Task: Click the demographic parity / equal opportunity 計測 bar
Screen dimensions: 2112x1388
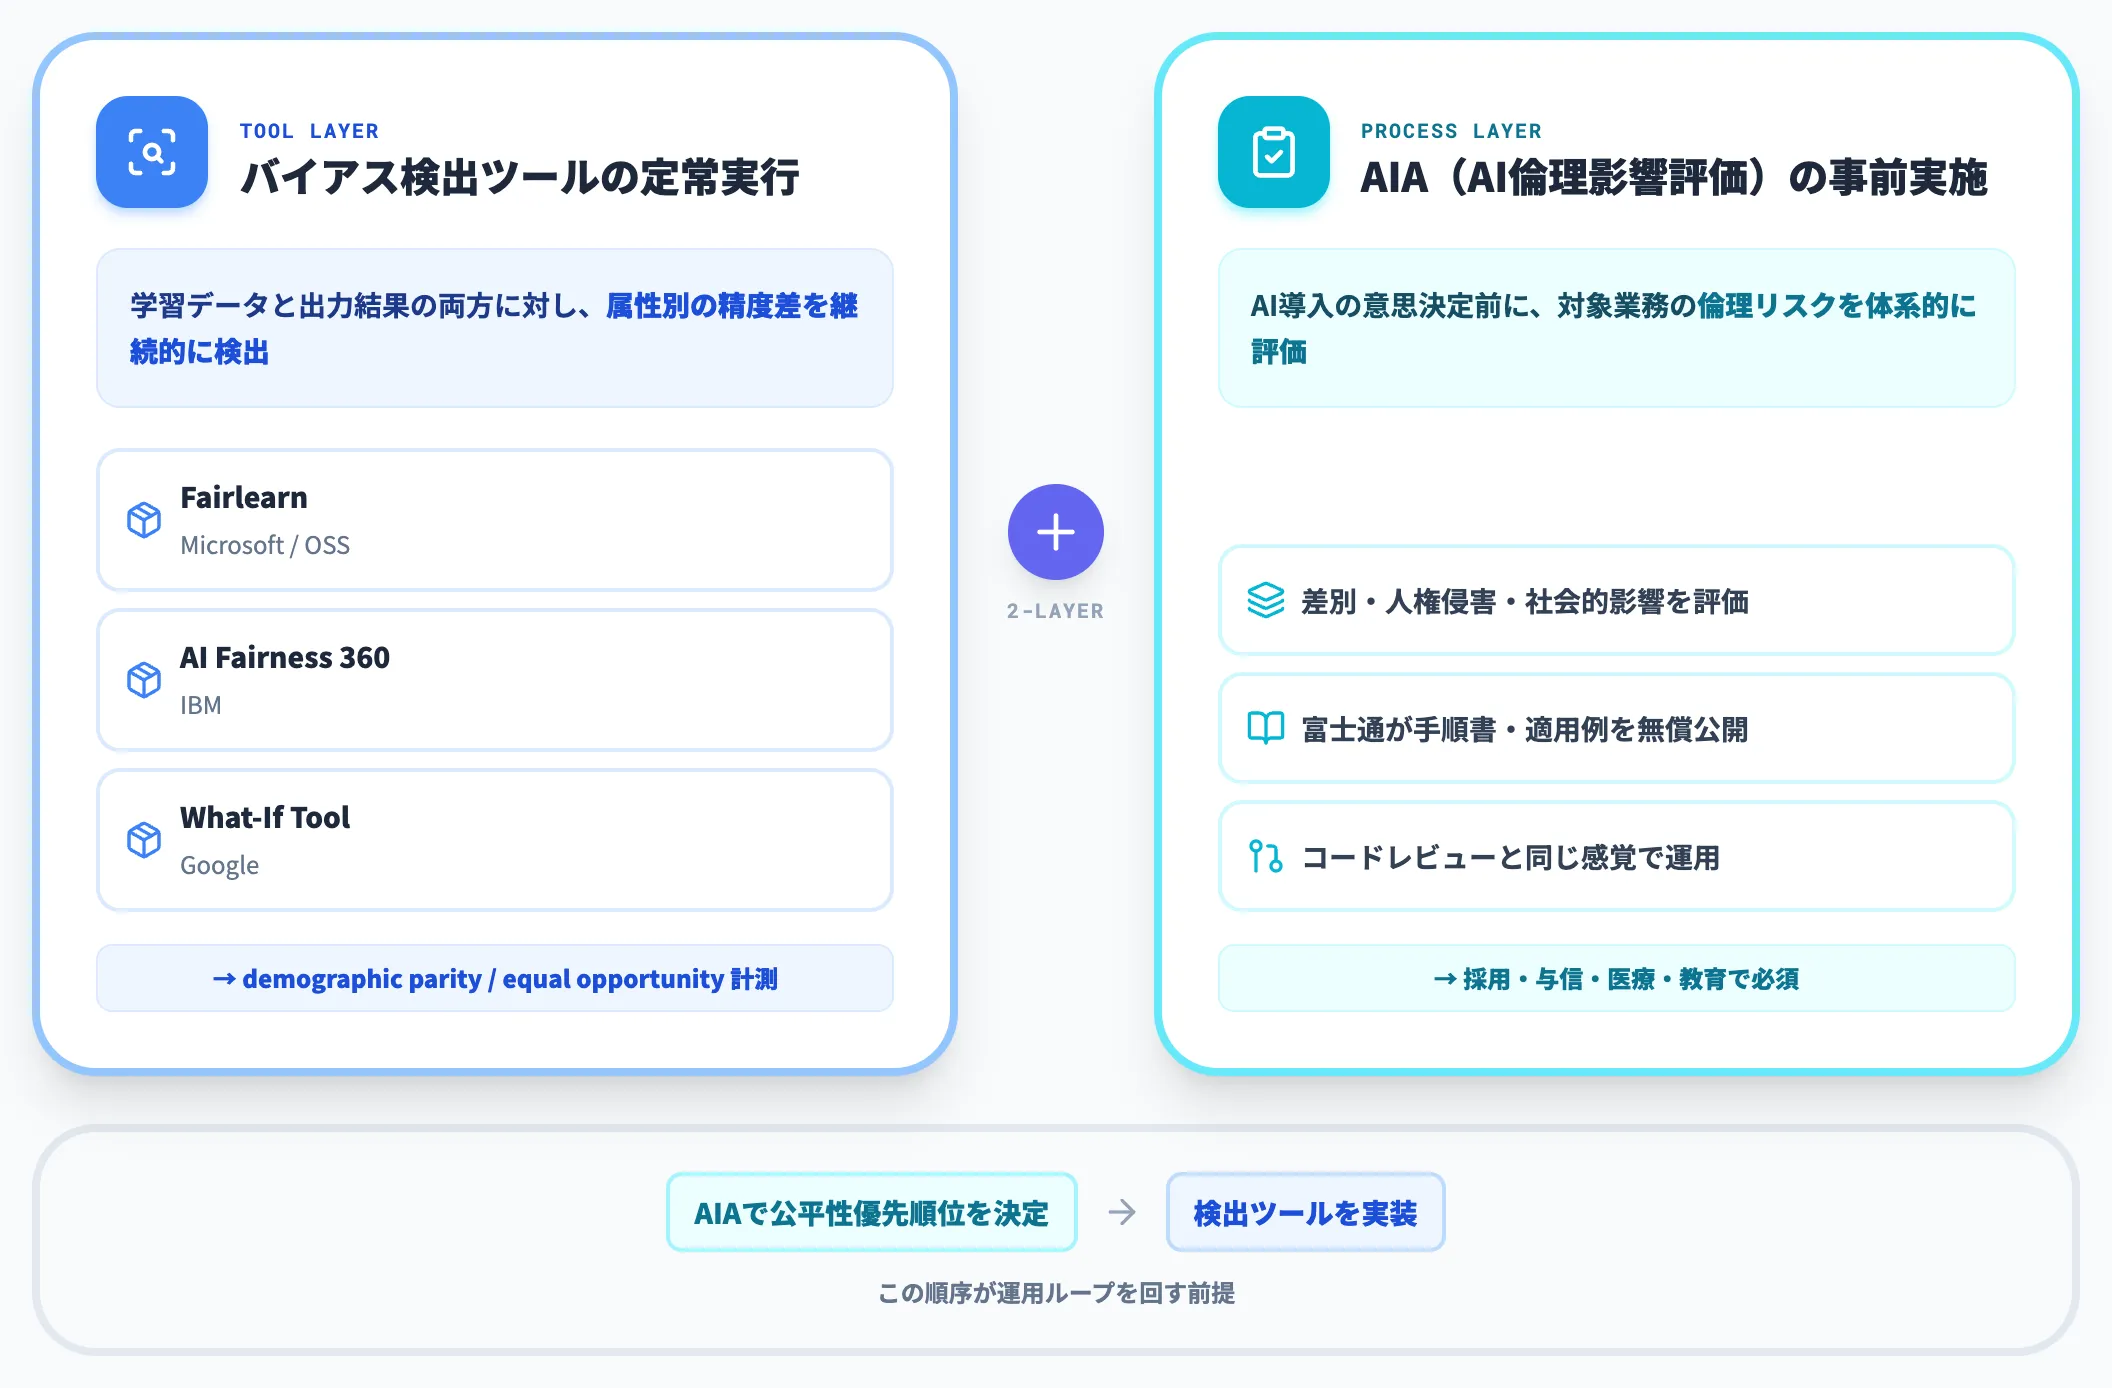Action: pyautogui.click(x=495, y=978)
